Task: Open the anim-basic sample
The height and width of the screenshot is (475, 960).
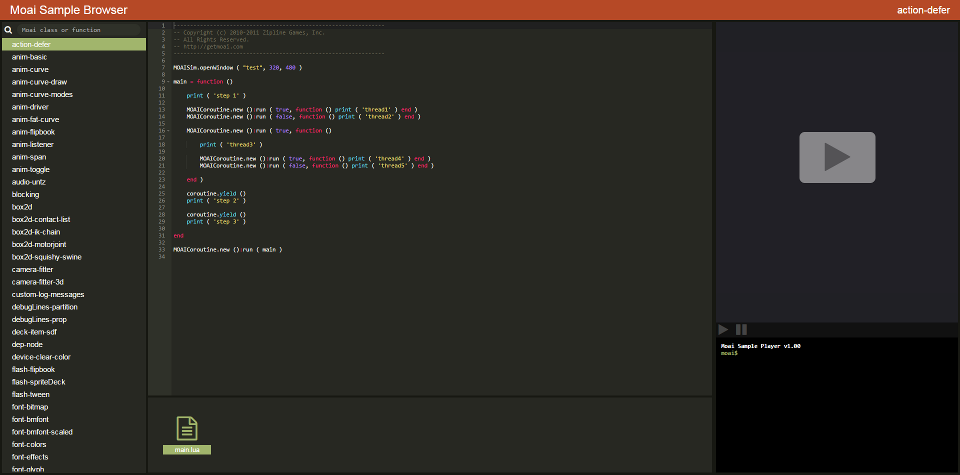Action: click(x=74, y=57)
